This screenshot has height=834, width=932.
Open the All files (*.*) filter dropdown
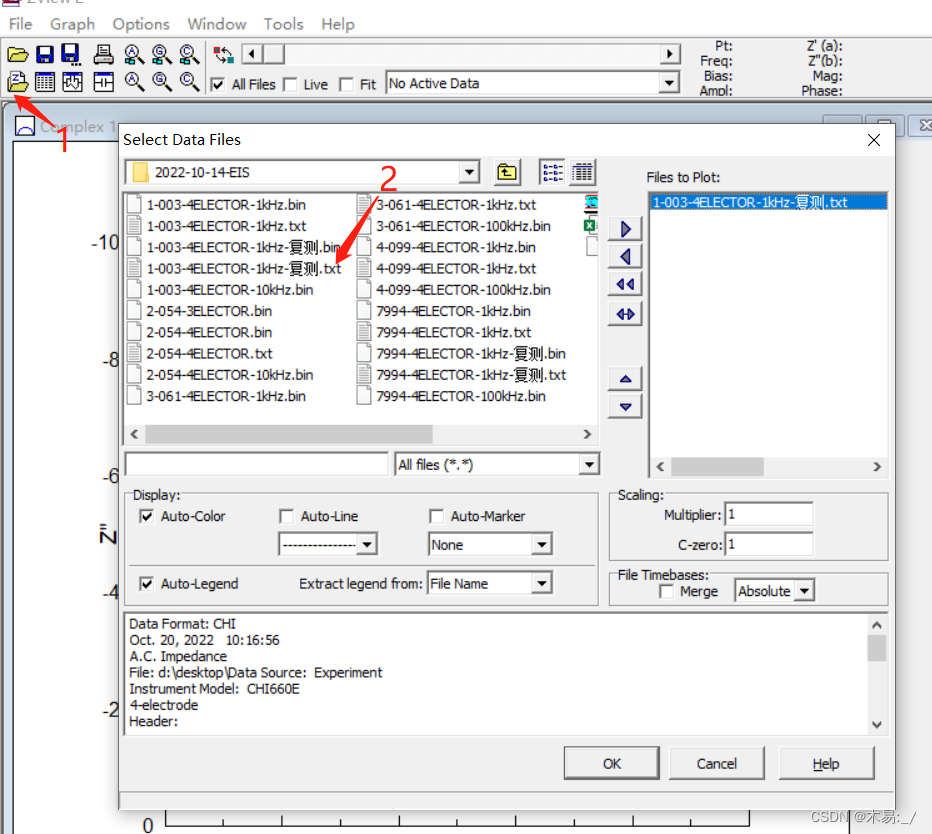[588, 464]
